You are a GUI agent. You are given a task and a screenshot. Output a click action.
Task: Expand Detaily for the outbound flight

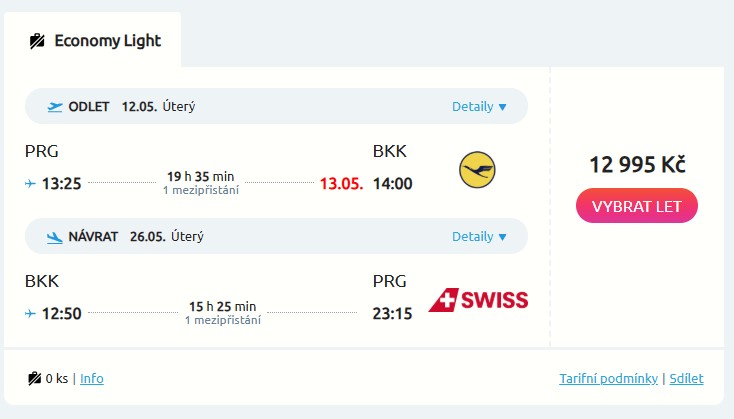pyautogui.click(x=480, y=106)
